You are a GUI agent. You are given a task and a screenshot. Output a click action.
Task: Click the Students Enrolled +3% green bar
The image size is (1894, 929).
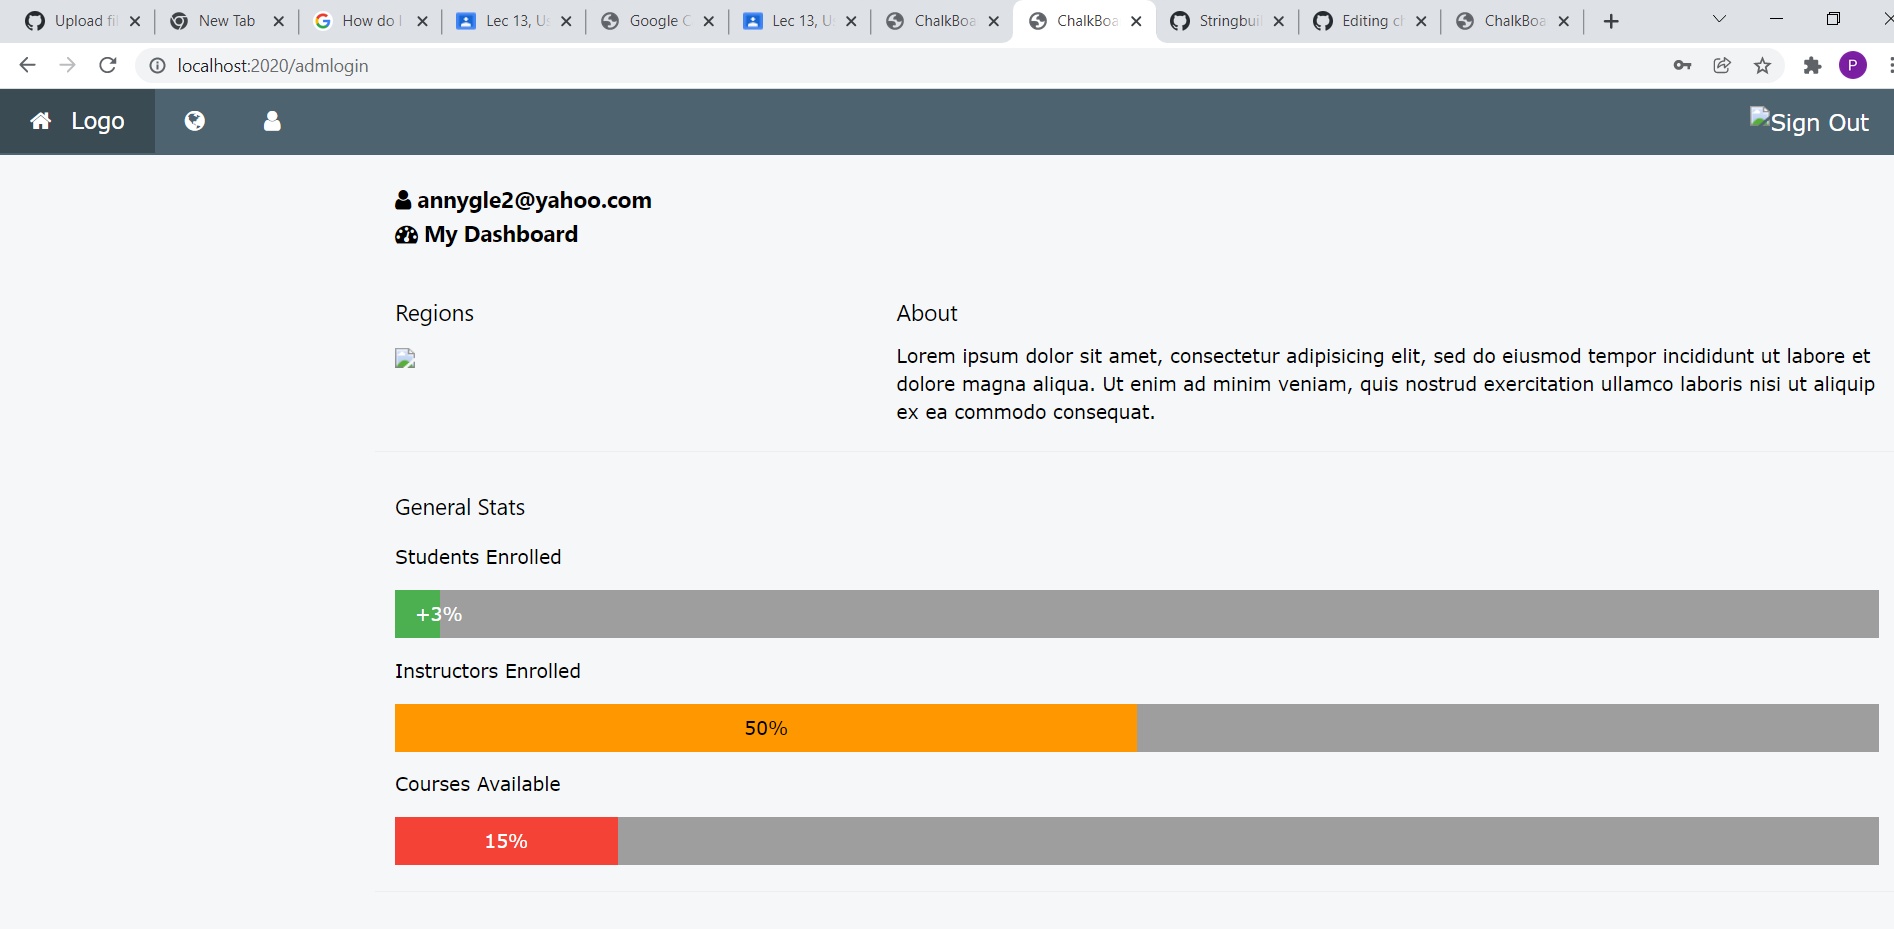click(417, 614)
